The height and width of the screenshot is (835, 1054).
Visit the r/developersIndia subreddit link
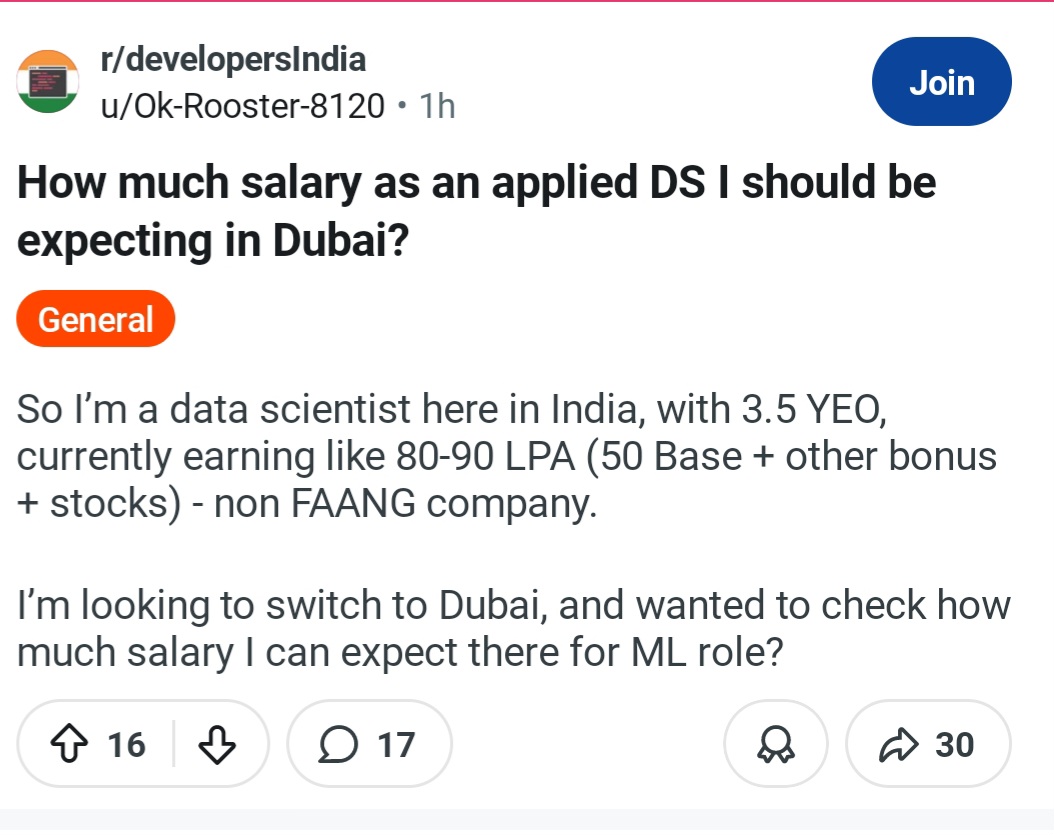coord(233,60)
